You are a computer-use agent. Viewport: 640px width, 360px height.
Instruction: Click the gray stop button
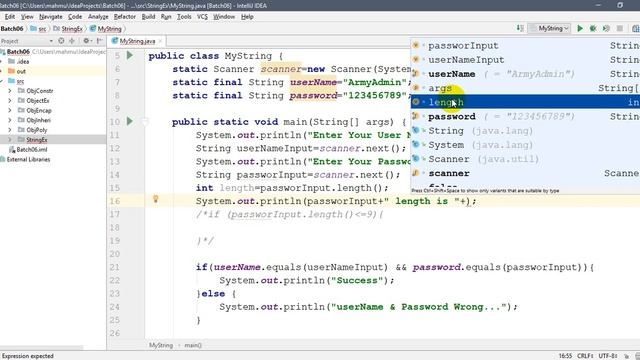tap(620, 28)
